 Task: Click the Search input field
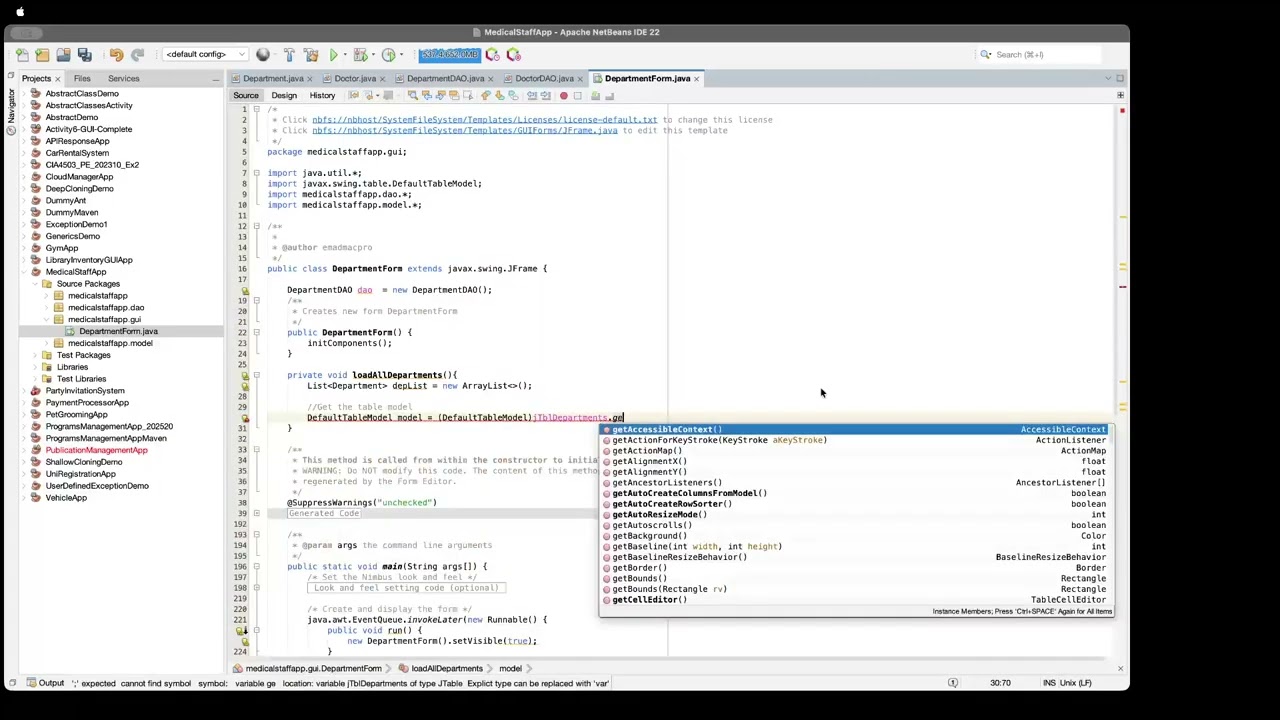coord(1040,55)
